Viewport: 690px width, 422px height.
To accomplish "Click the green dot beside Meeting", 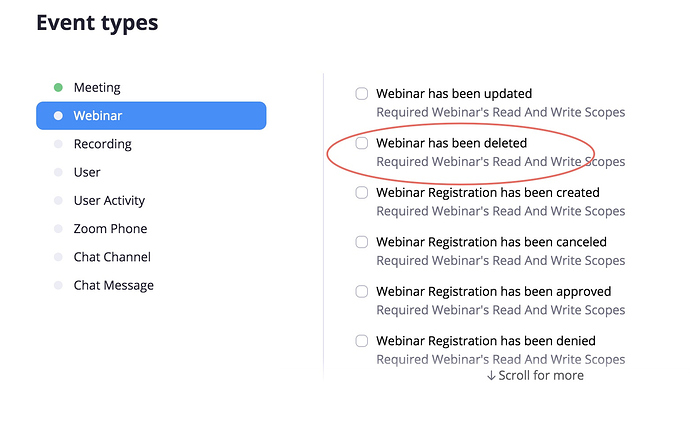I will (58, 88).
